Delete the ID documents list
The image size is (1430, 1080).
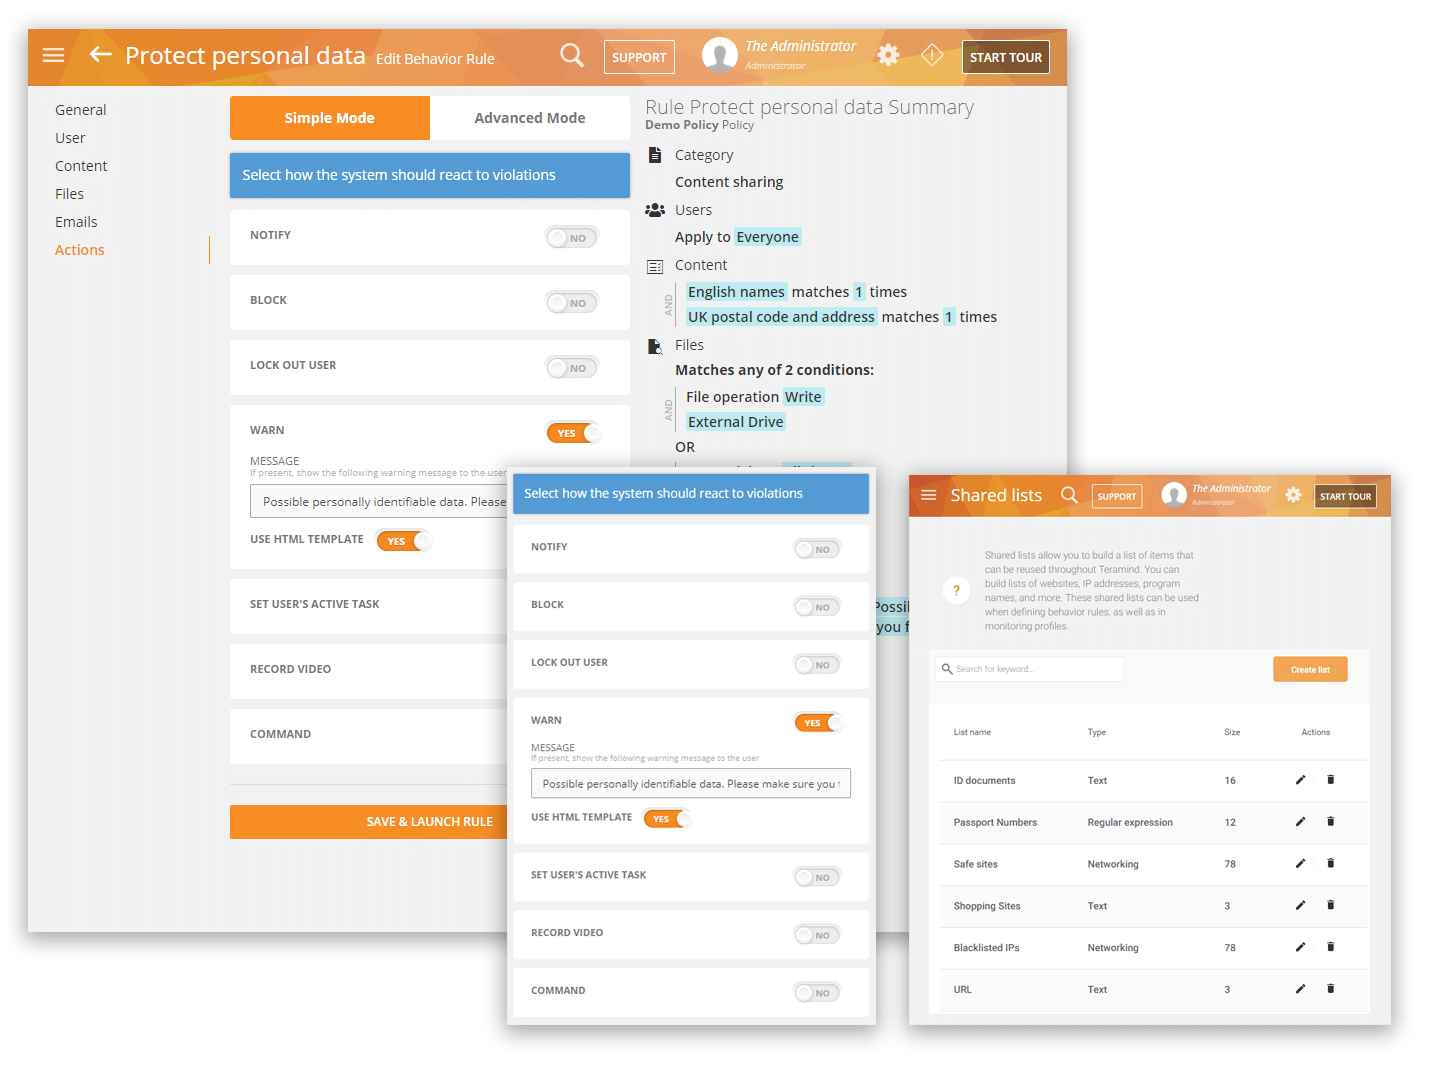(1331, 780)
